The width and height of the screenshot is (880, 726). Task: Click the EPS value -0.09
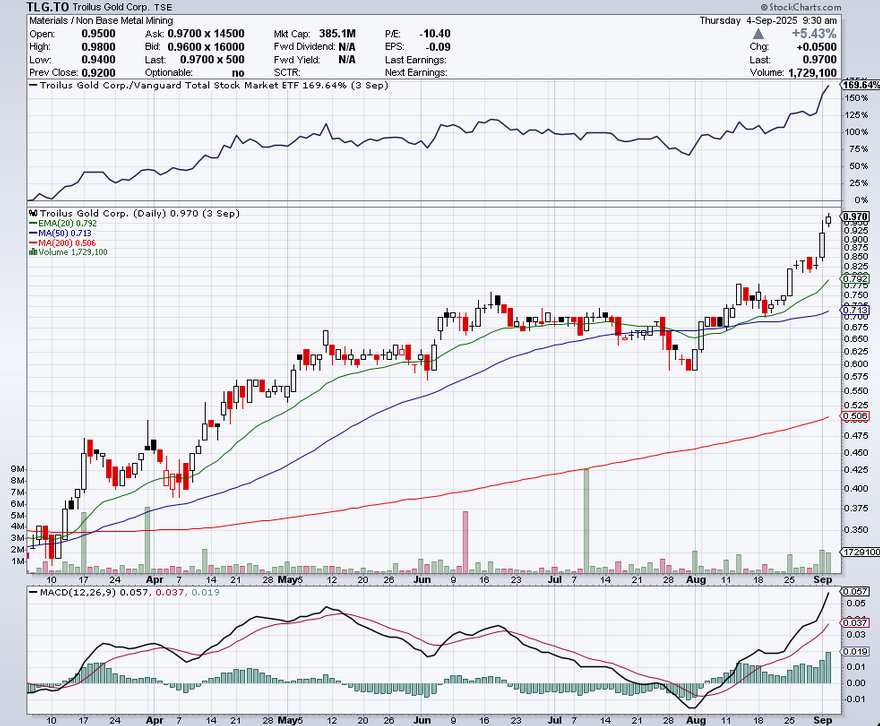[439, 47]
